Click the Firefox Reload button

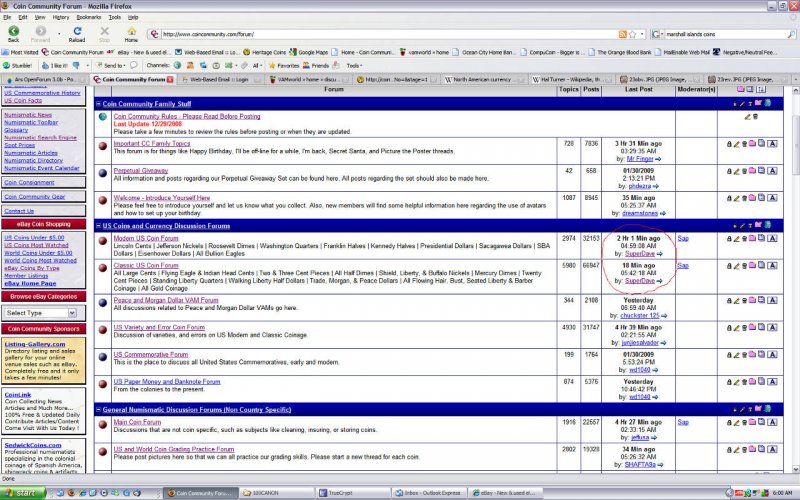(x=77, y=34)
